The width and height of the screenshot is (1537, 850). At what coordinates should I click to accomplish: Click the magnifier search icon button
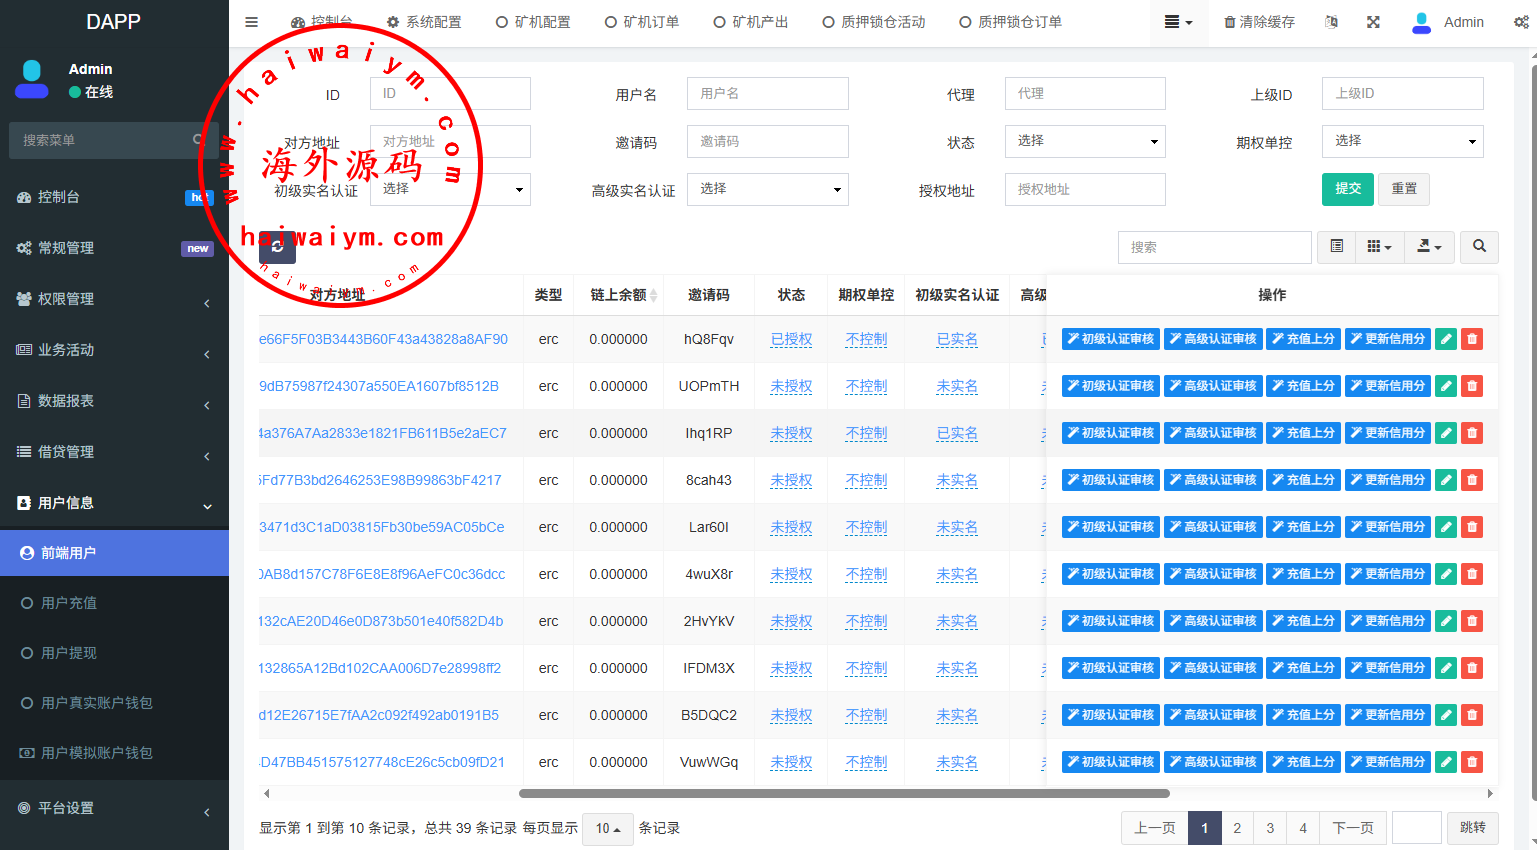click(x=1479, y=246)
